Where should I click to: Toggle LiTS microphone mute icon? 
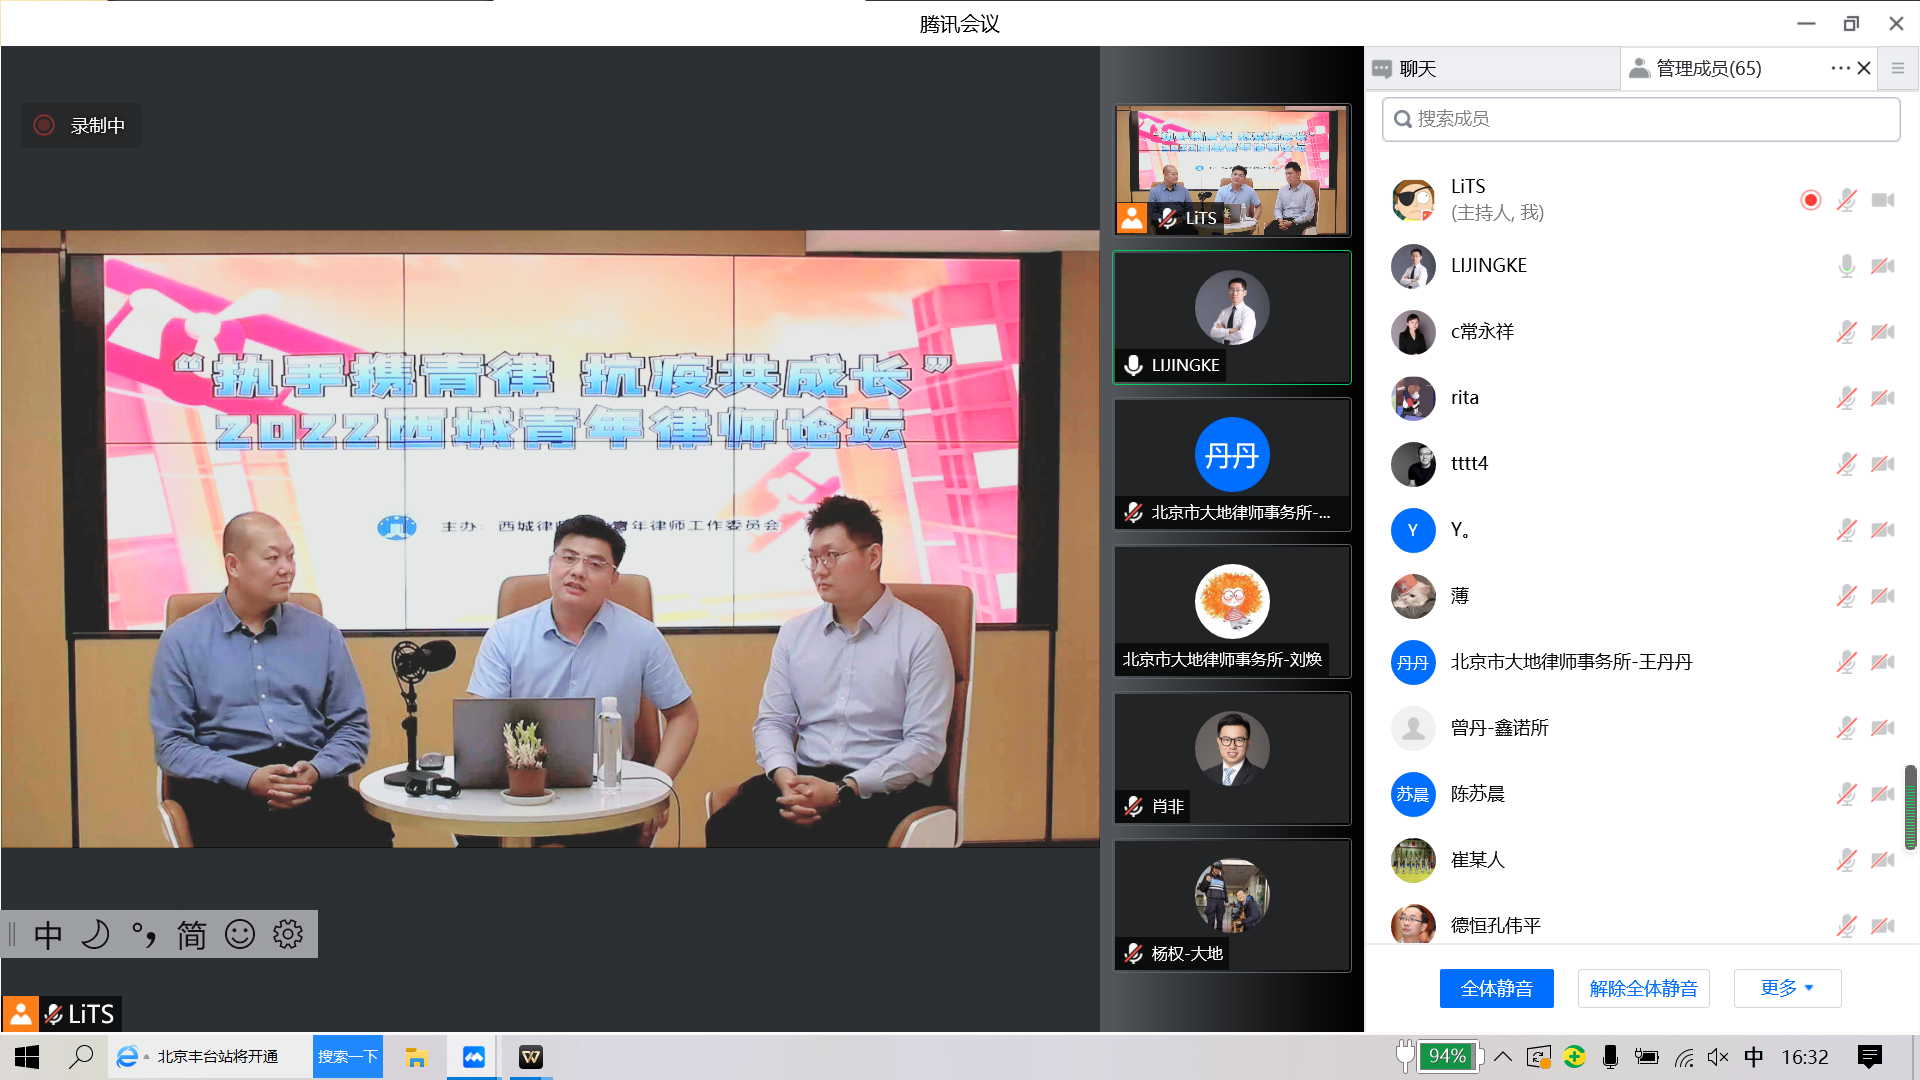click(1846, 200)
